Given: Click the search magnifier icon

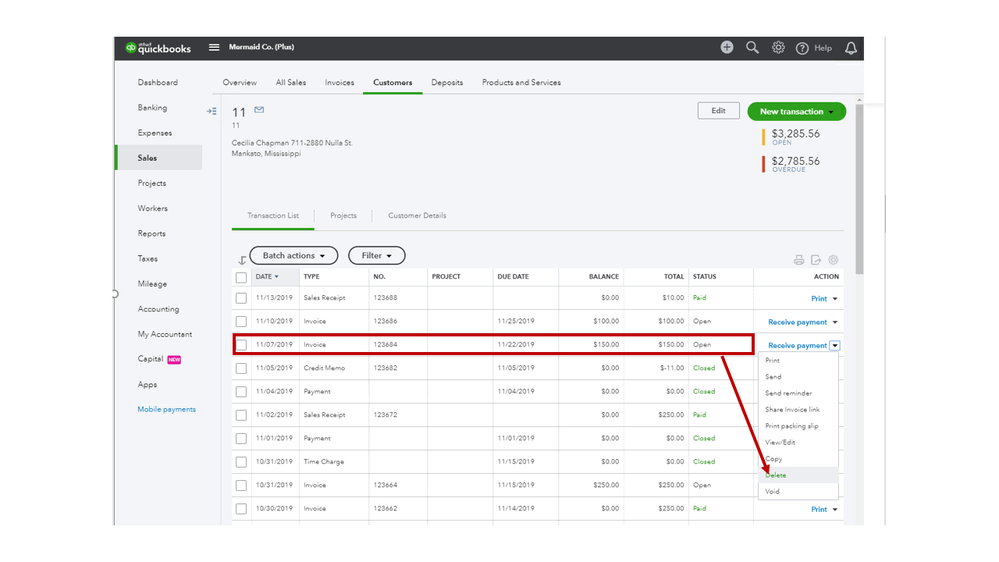Looking at the screenshot, I should coord(753,48).
